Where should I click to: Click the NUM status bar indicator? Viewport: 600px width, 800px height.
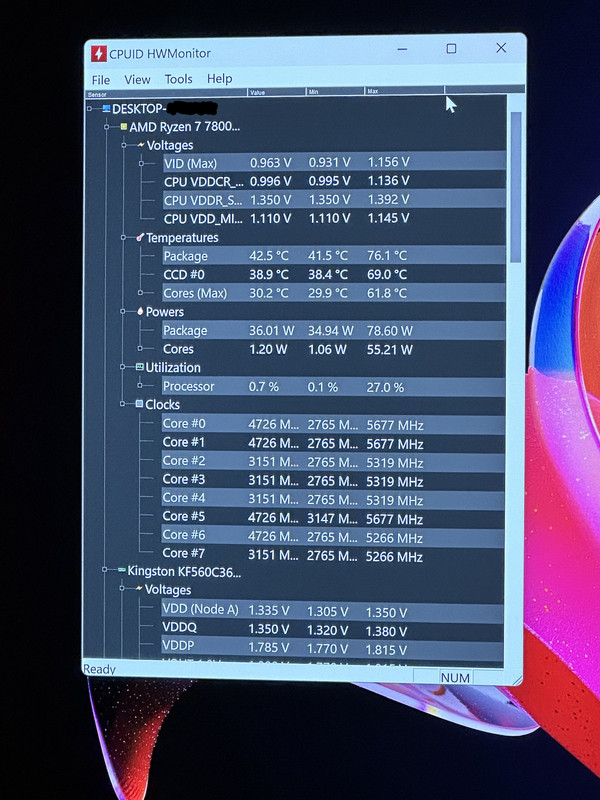455,678
